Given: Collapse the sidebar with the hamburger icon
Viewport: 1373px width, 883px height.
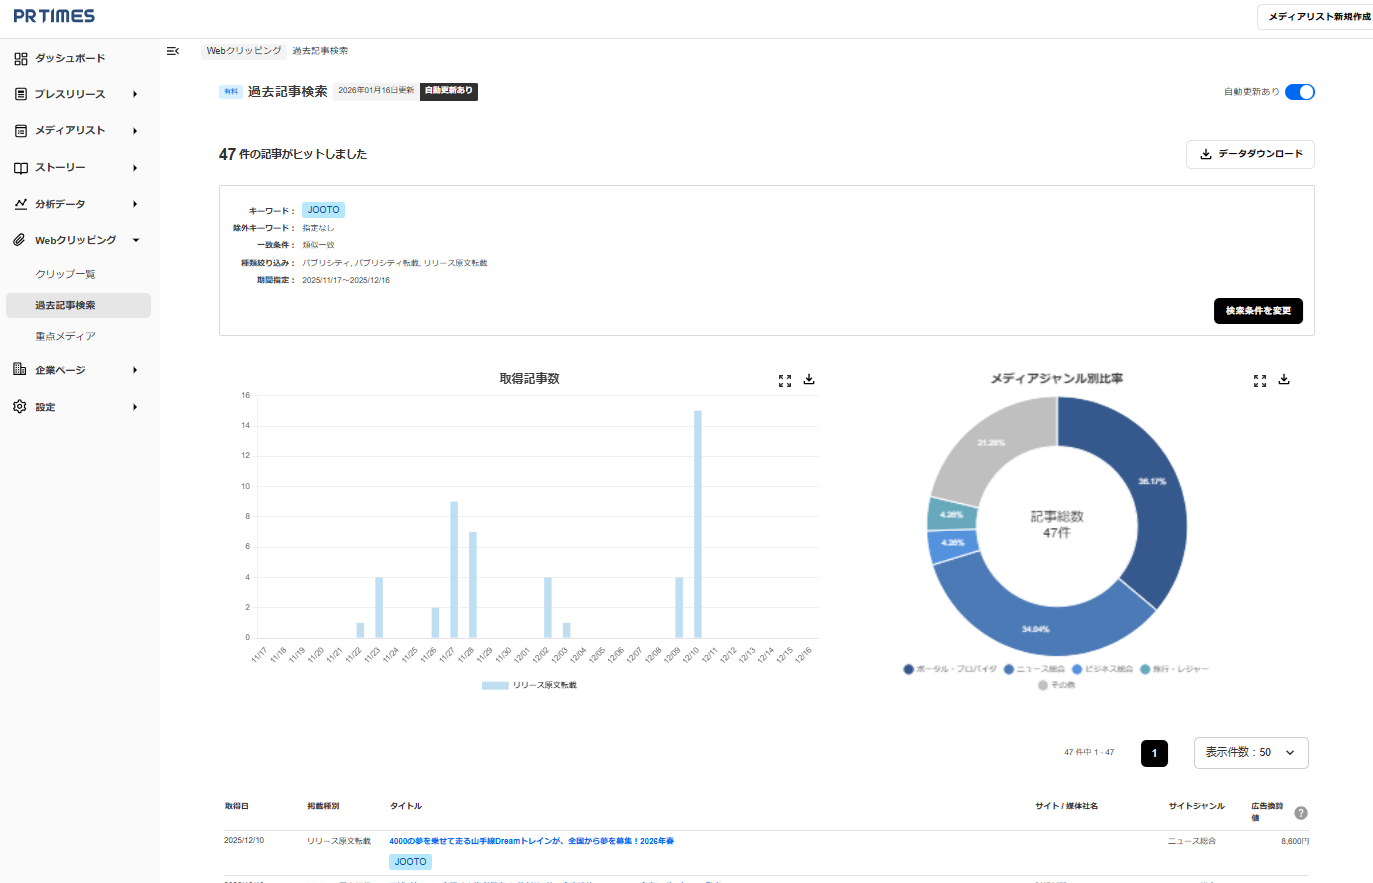Looking at the screenshot, I should pos(173,51).
